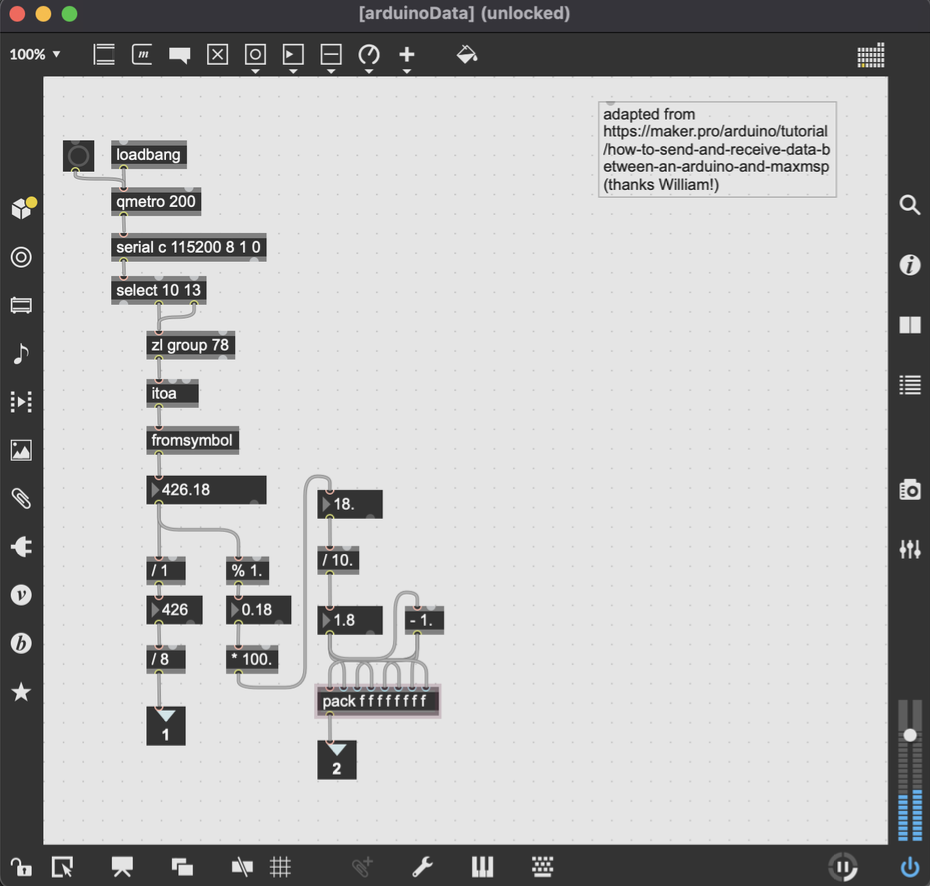Screen dimensions: 930x886
Task: Open the calendar grid icon top right
Action: click(871, 55)
